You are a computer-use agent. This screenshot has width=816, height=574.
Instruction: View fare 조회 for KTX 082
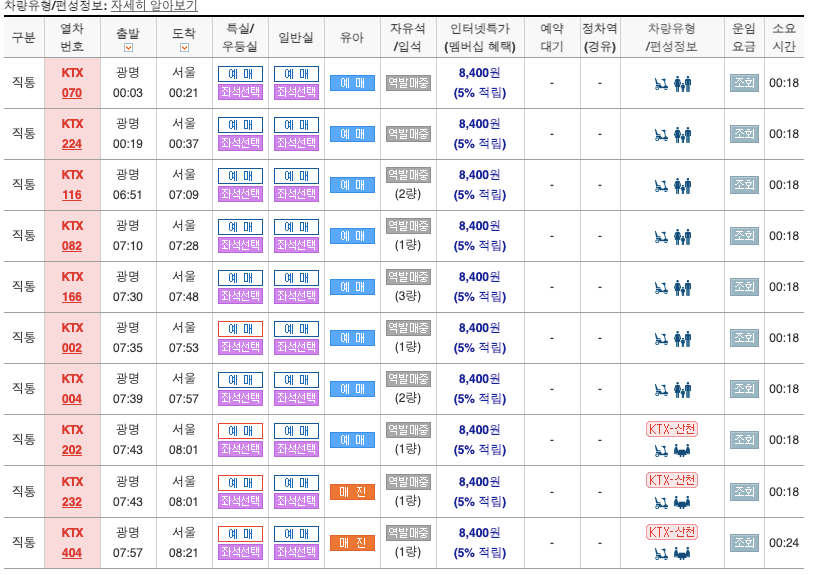click(744, 236)
